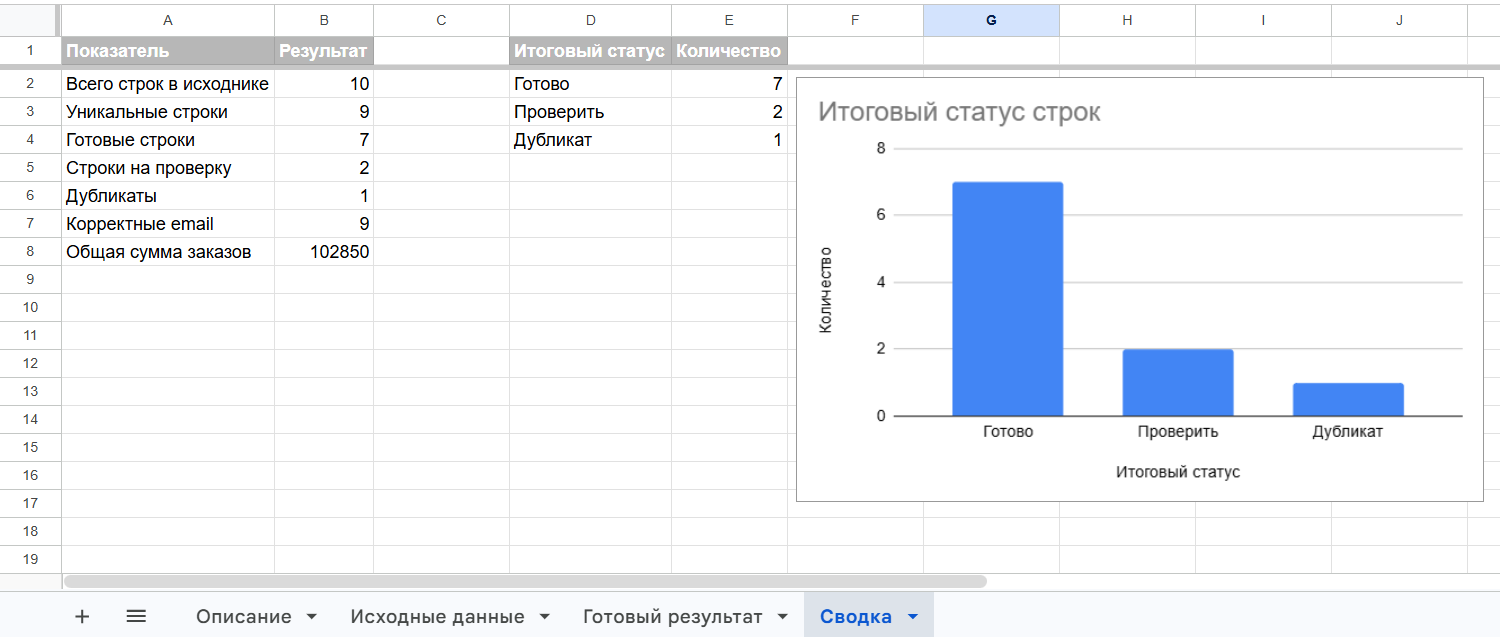Click the Итоговый статус header cell
The width and height of the screenshot is (1500, 637).
click(x=590, y=51)
